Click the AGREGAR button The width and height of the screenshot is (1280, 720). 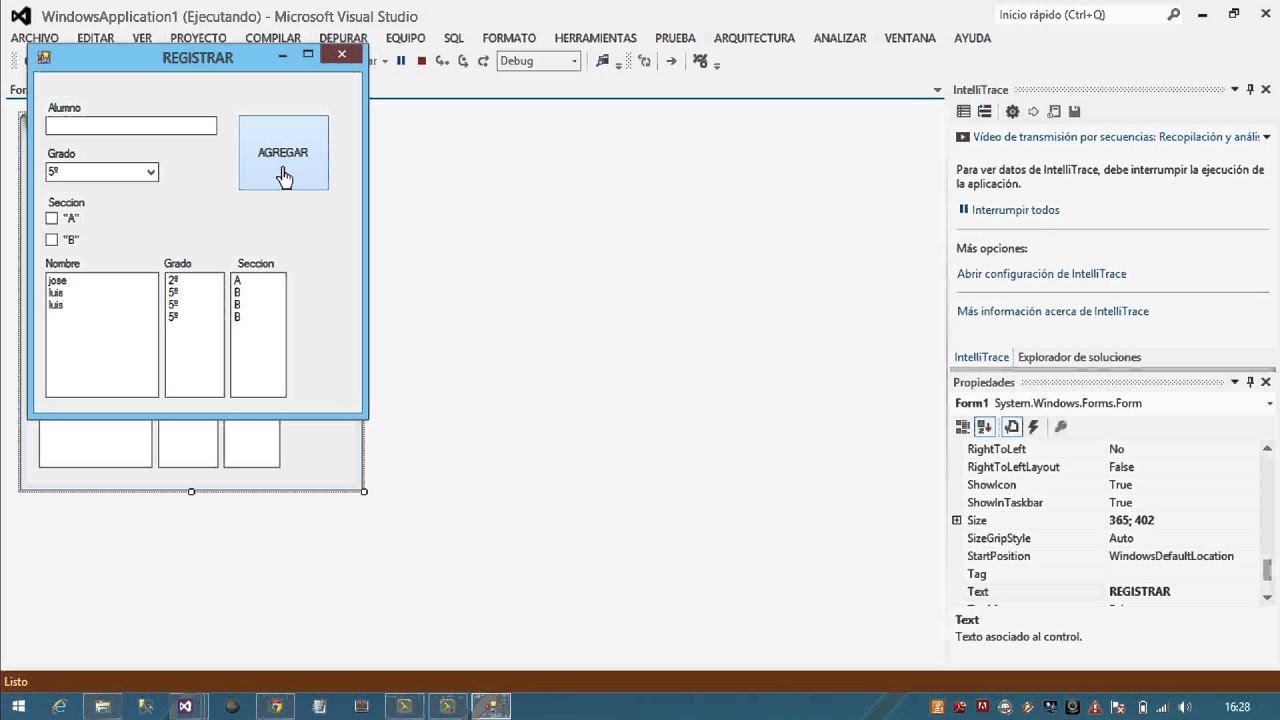[283, 153]
